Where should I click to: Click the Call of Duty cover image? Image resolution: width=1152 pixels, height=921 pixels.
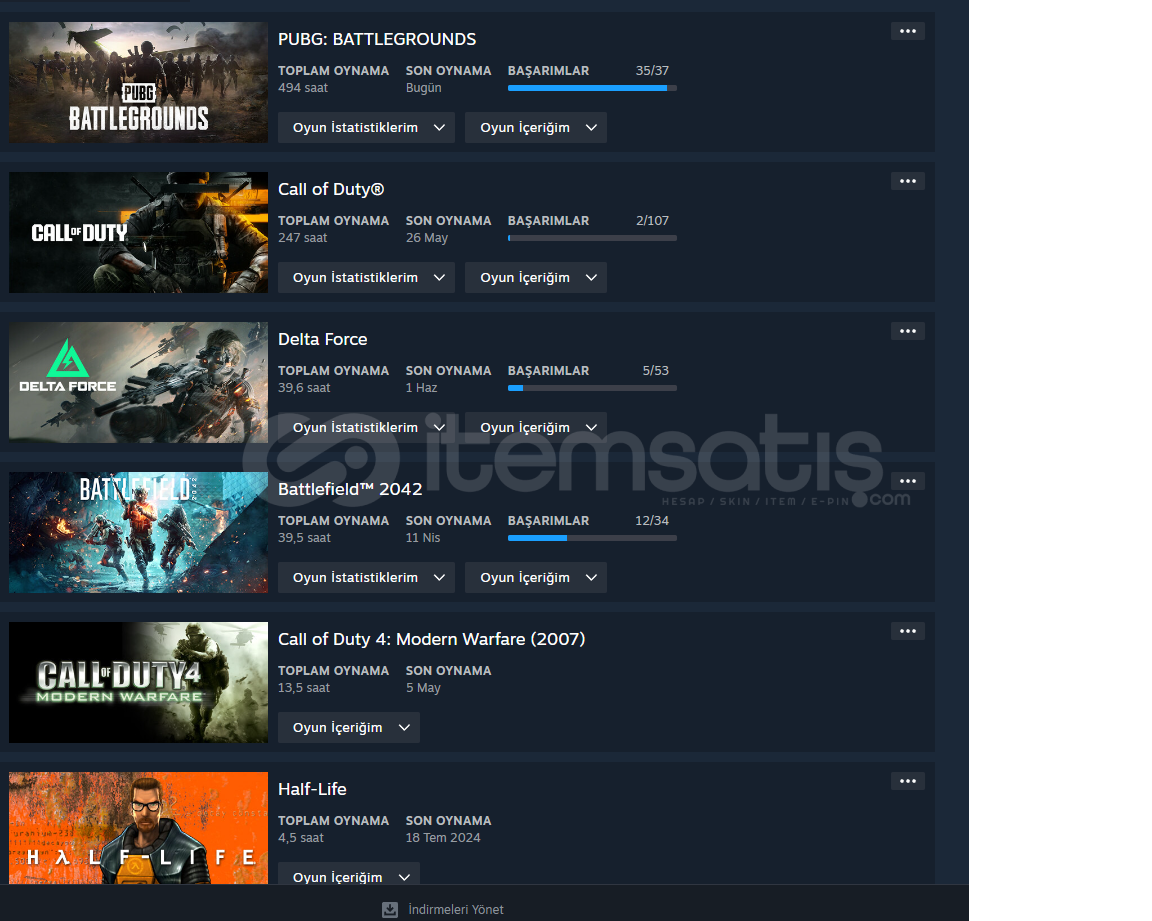138,232
